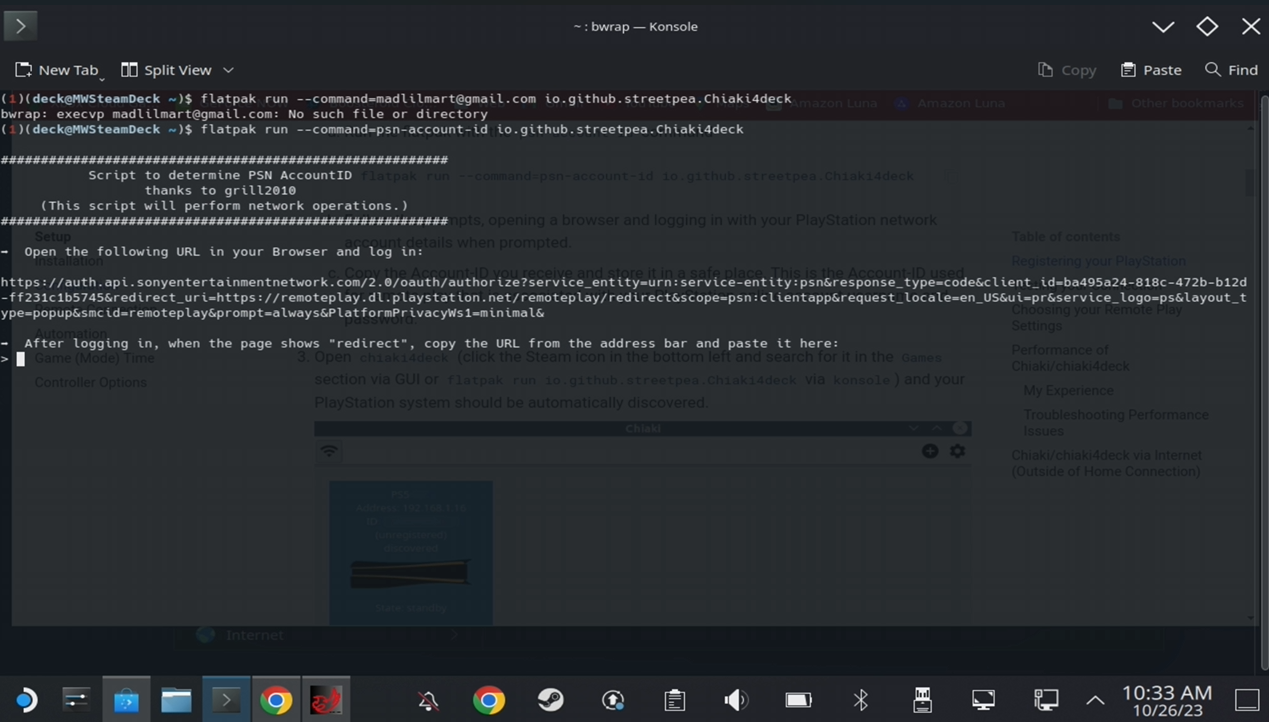Open Discover store icon in taskbar
1269x722 pixels.
(126, 700)
